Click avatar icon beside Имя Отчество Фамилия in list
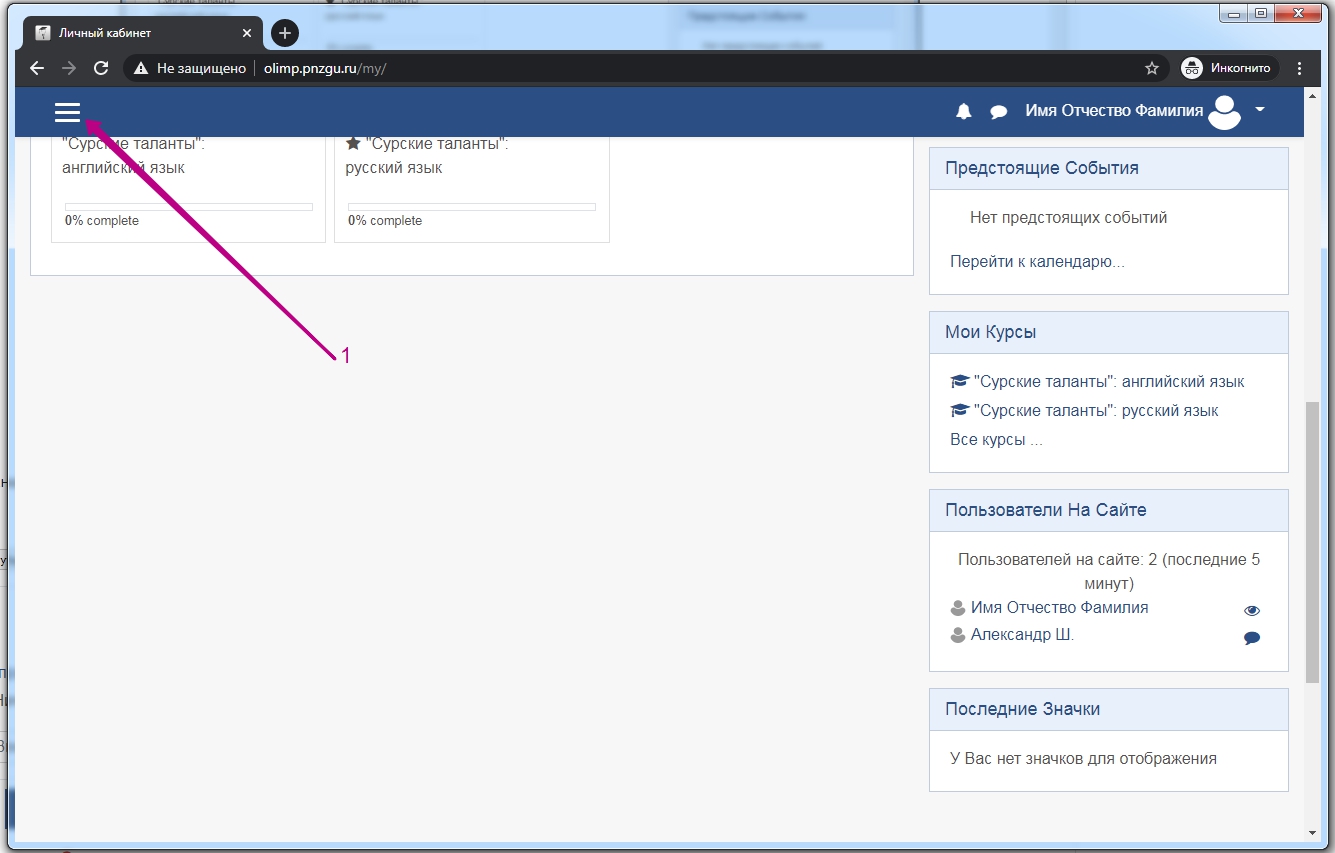The image size is (1335, 853). click(x=958, y=608)
